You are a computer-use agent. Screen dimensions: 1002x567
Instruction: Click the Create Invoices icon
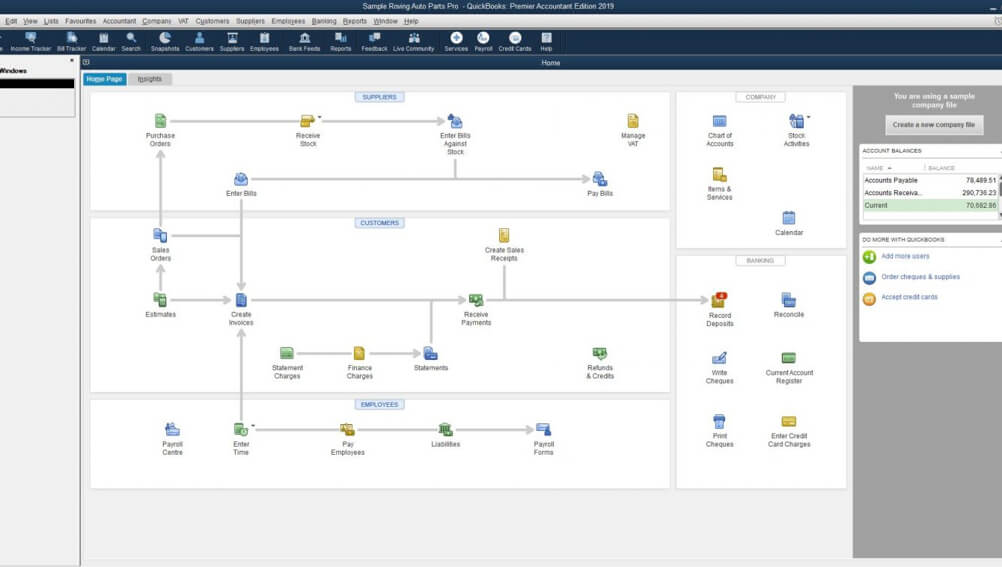click(241, 300)
